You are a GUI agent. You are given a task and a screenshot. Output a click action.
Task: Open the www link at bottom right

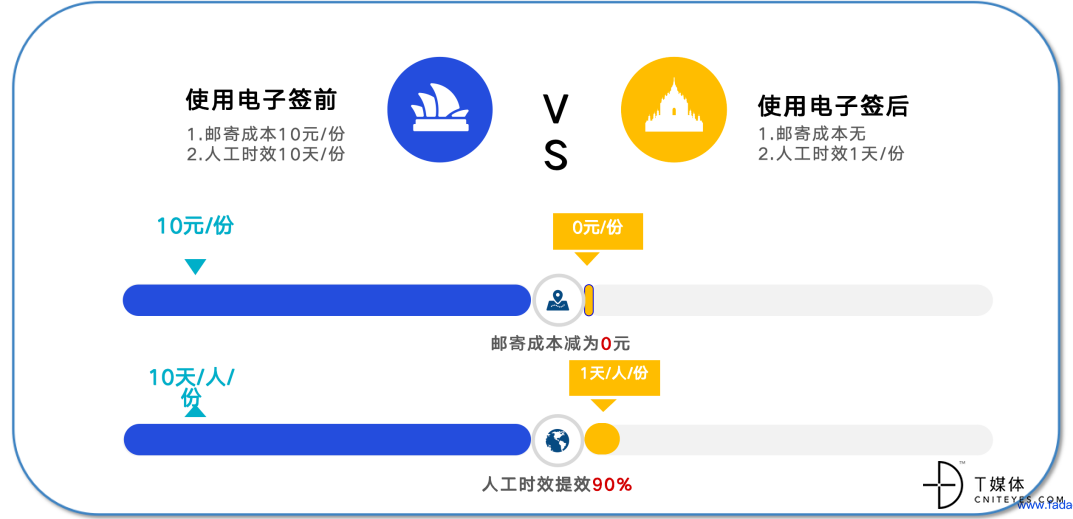click(x=1044, y=505)
